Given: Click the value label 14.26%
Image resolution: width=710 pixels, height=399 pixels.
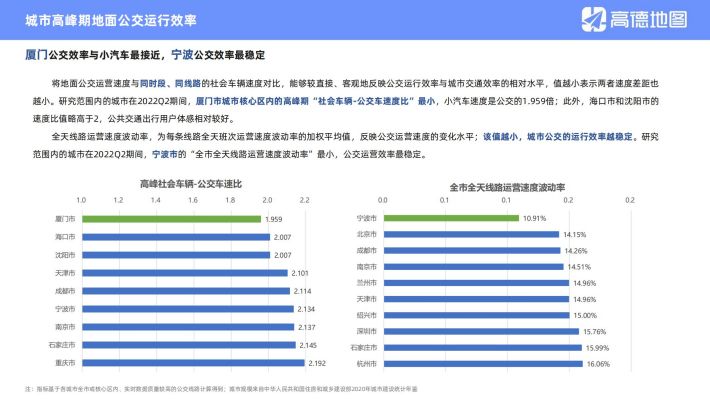Looking at the screenshot, I should 576,251.
